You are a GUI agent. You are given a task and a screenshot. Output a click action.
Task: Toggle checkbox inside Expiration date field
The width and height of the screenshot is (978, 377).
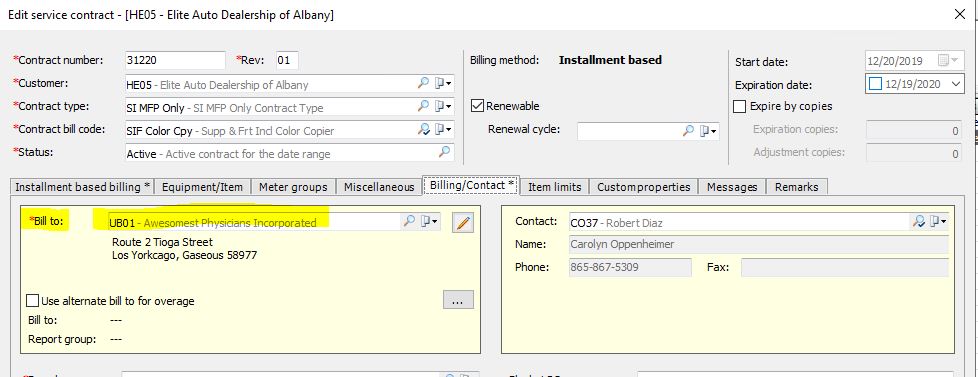pos(875,84)
